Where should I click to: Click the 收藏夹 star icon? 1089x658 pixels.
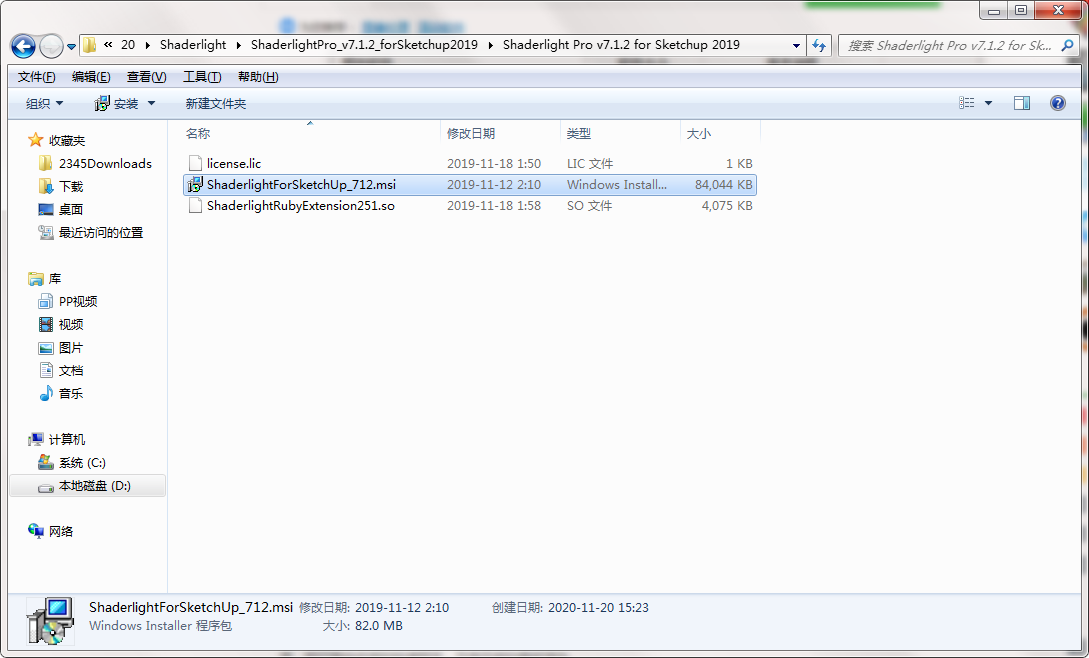35,140
